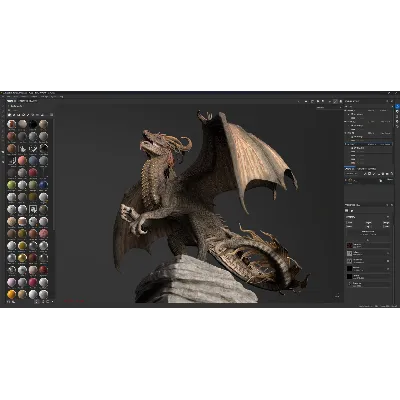Image resolution: width=400 pixels, height=400 pixels.
Task: Toggle the bottom-right channel button in Properties
Action: [x=386, y=226]
